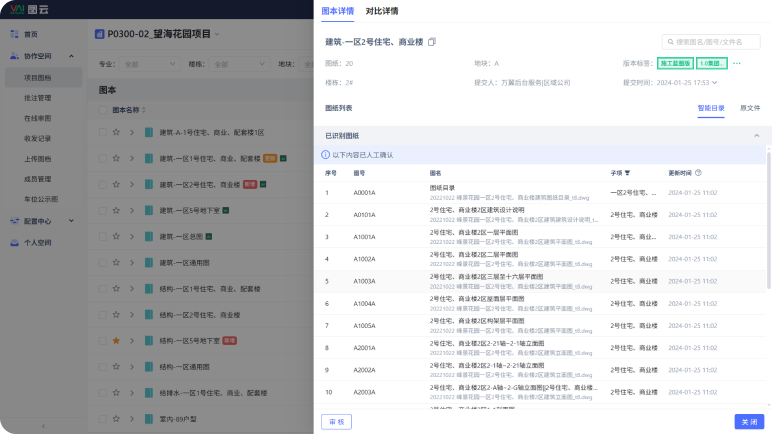Click the 审核 button
The height and width of the screenshot is (434, 772).
click(336, 422)
